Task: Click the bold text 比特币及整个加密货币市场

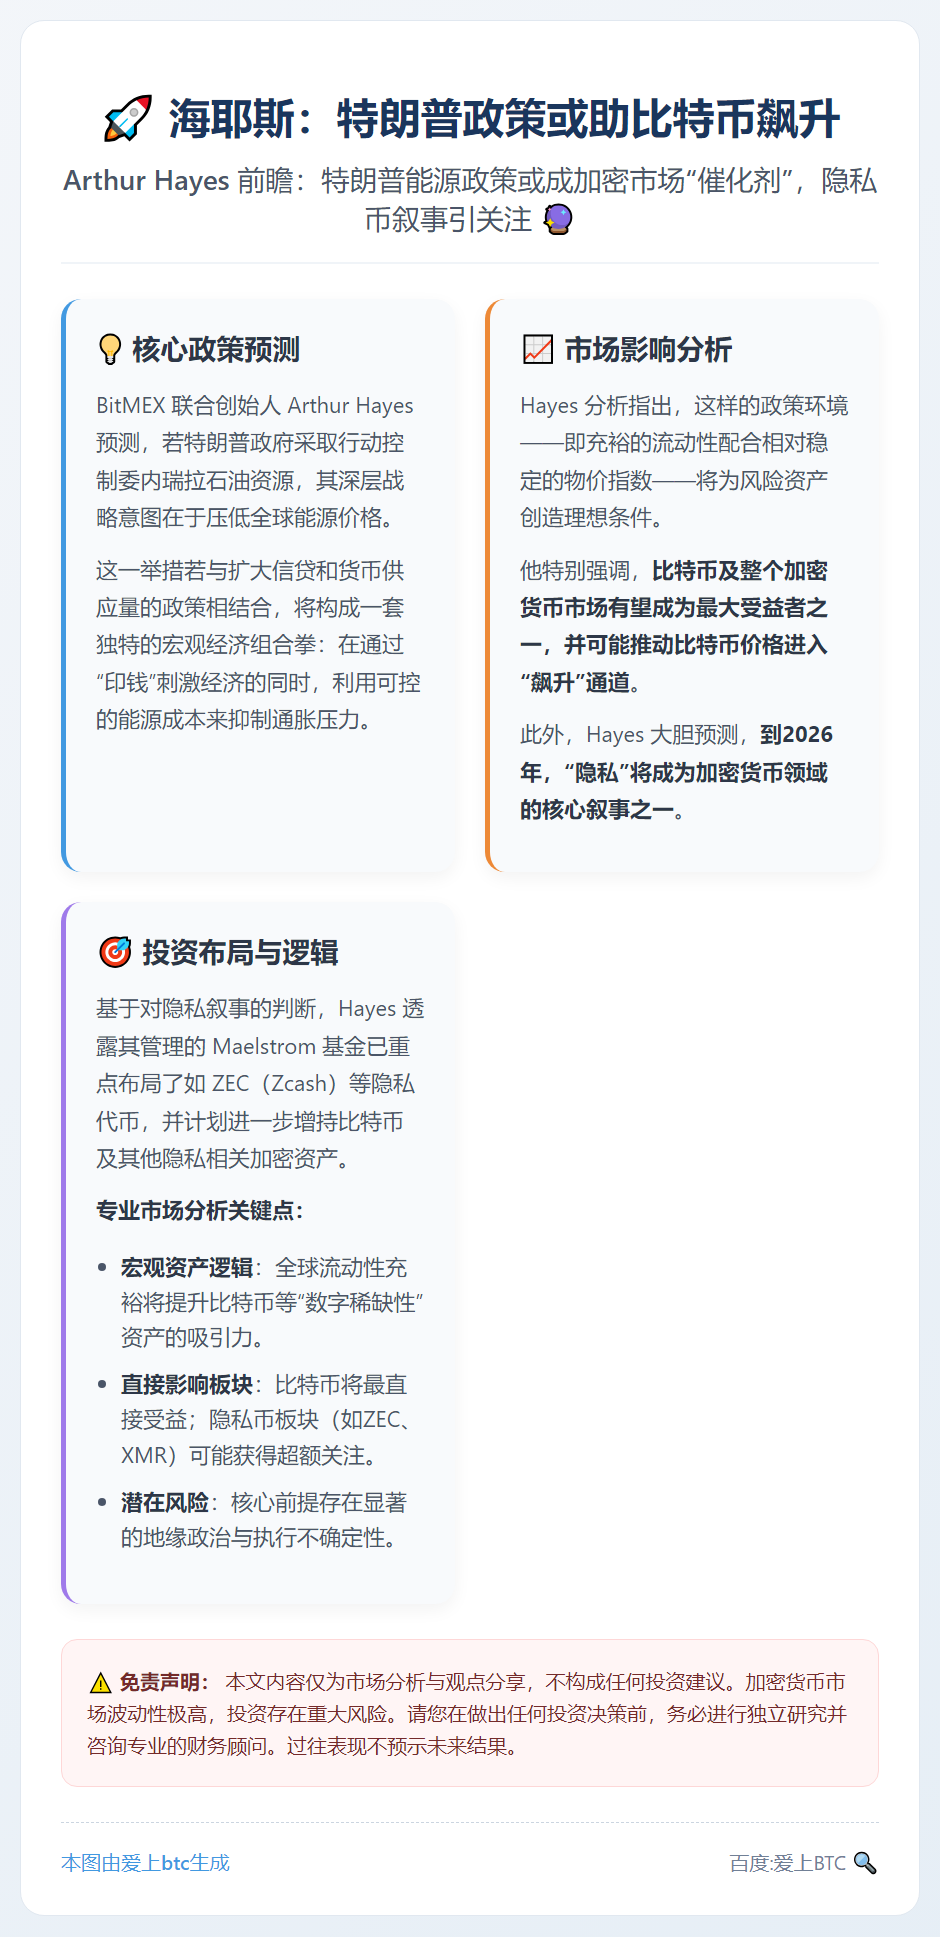Action: (674, 627)
